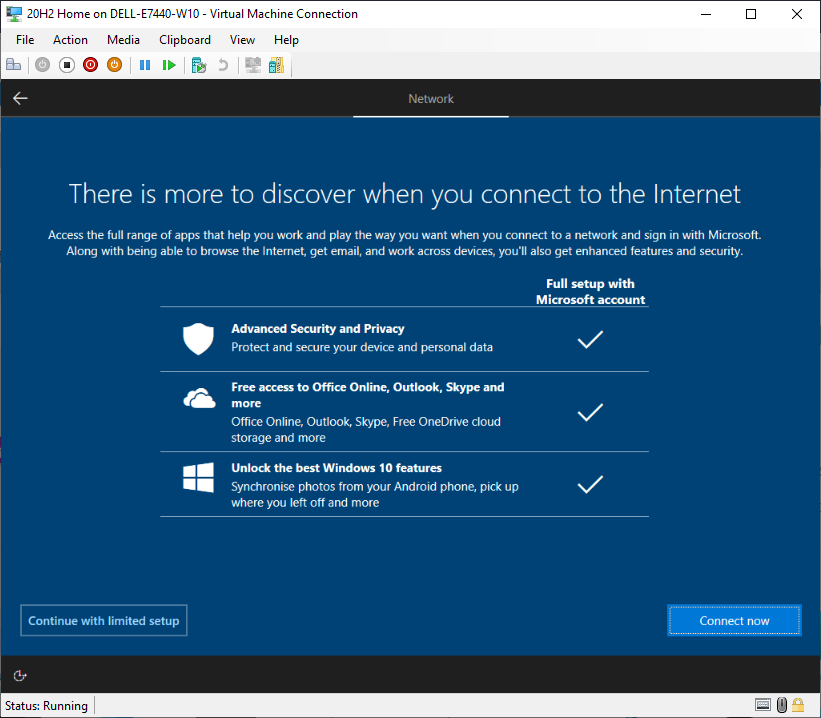Screen dimensions: 821x718
Task: Open the Clipboard menu
Action: click(185, 40)
